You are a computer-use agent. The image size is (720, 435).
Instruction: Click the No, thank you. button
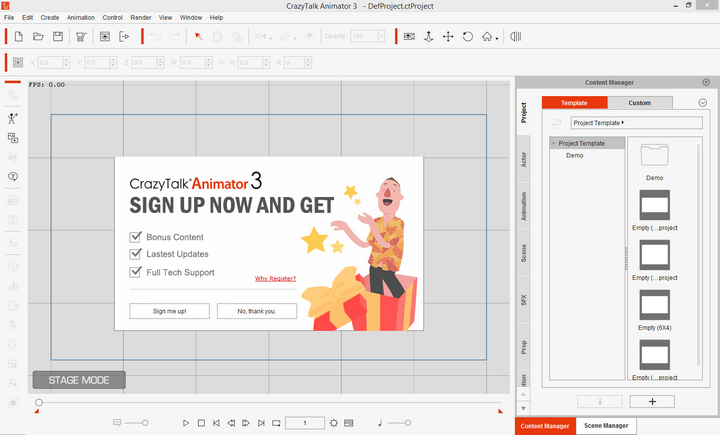pyautogui.click(x=257, y=311)
